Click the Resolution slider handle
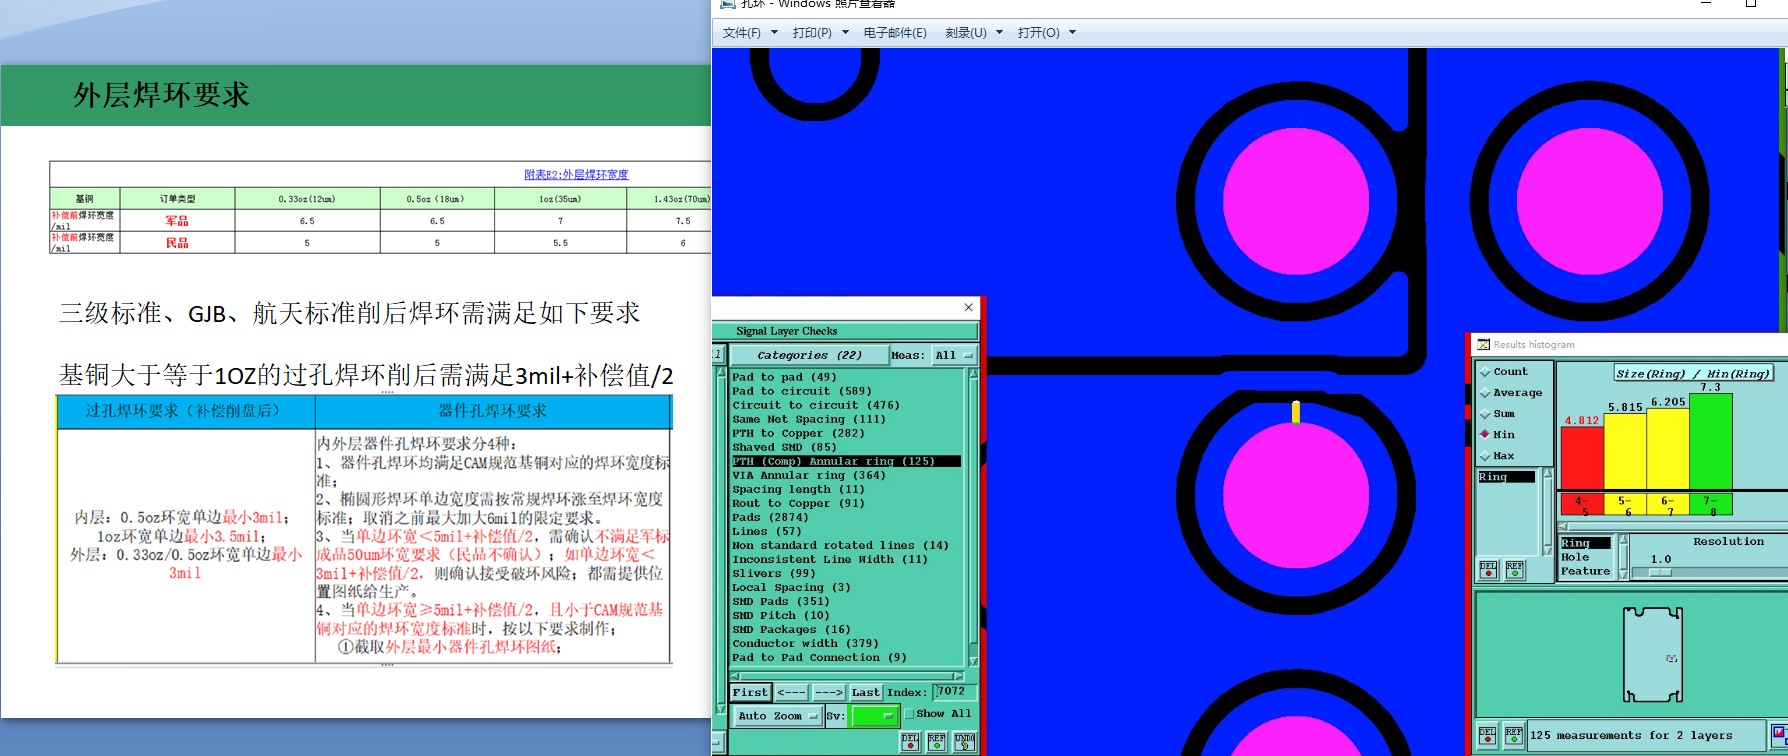 point(1660,573)
